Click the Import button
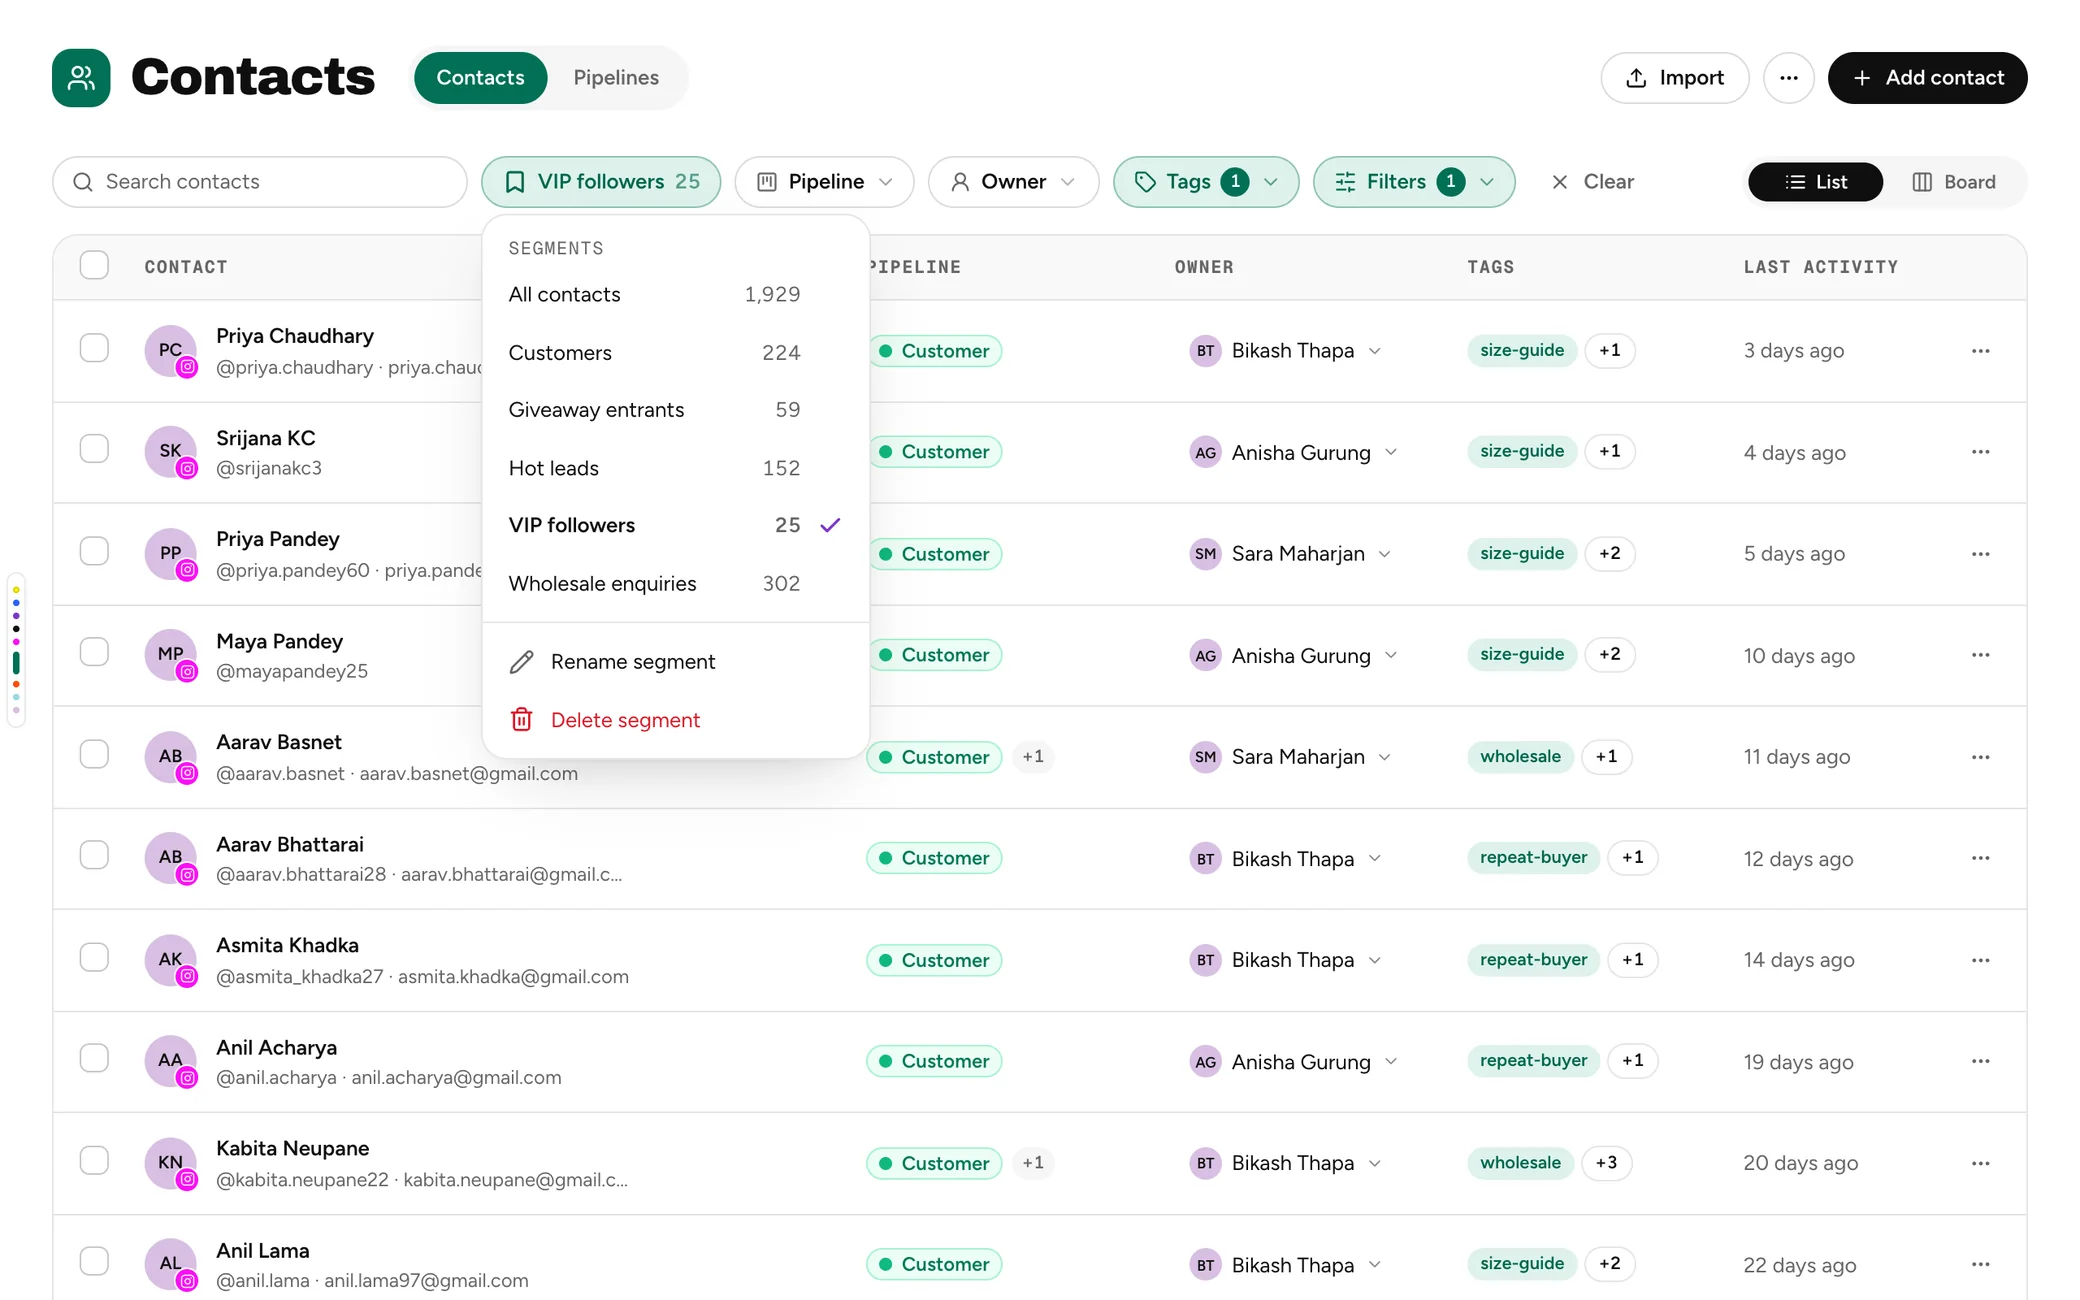 1675,78
